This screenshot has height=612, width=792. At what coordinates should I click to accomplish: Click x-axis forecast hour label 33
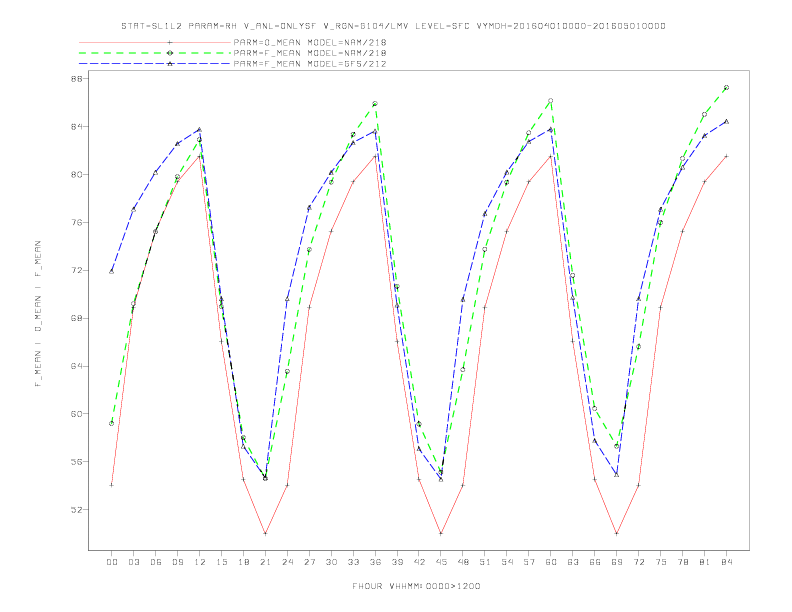click(x=353, y=562)
